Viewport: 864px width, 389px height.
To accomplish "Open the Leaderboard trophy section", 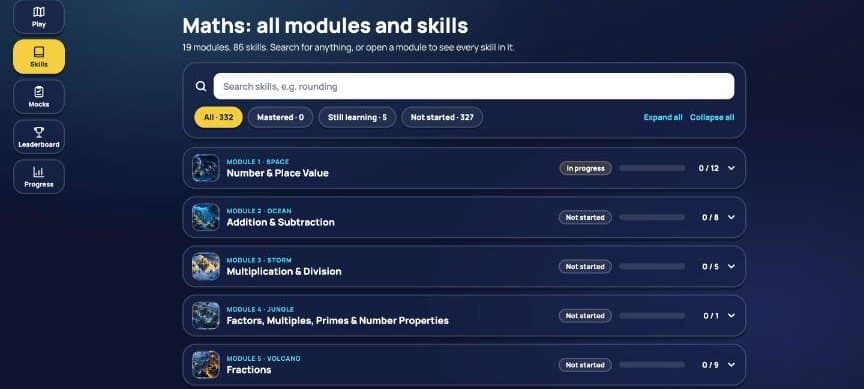I will (39, 137).
